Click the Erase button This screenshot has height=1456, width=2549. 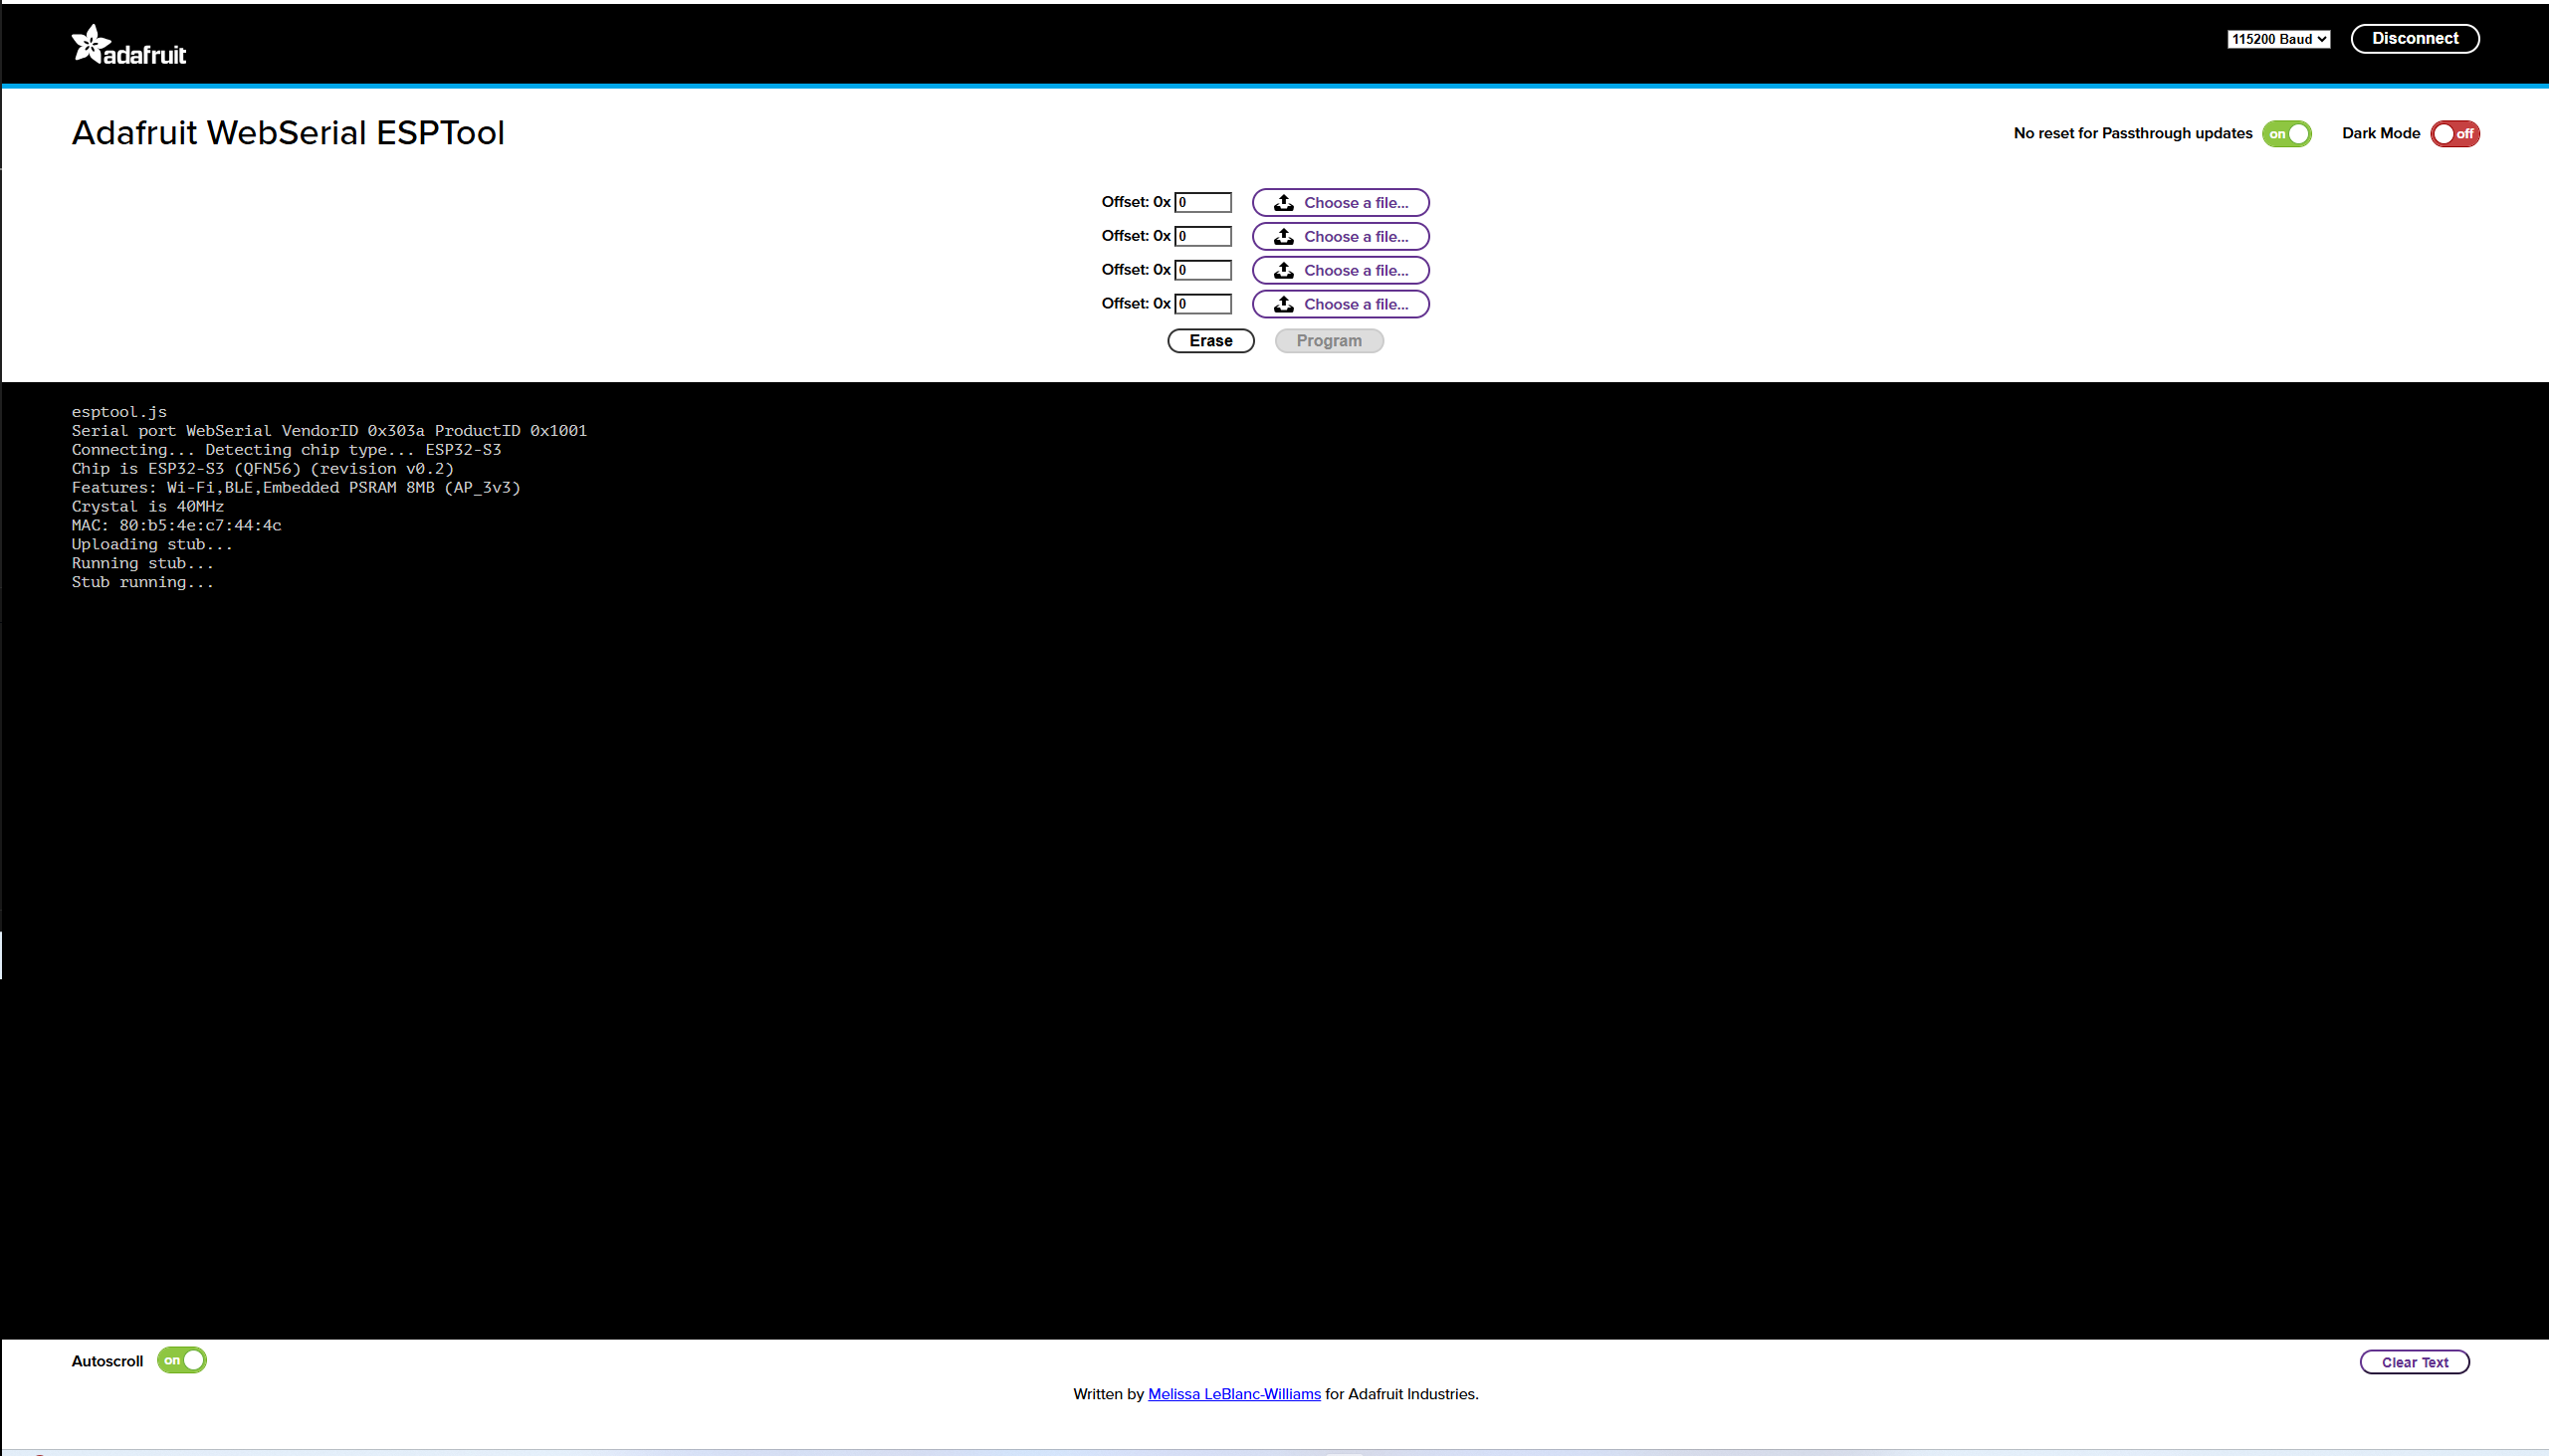coord(1210,341)
